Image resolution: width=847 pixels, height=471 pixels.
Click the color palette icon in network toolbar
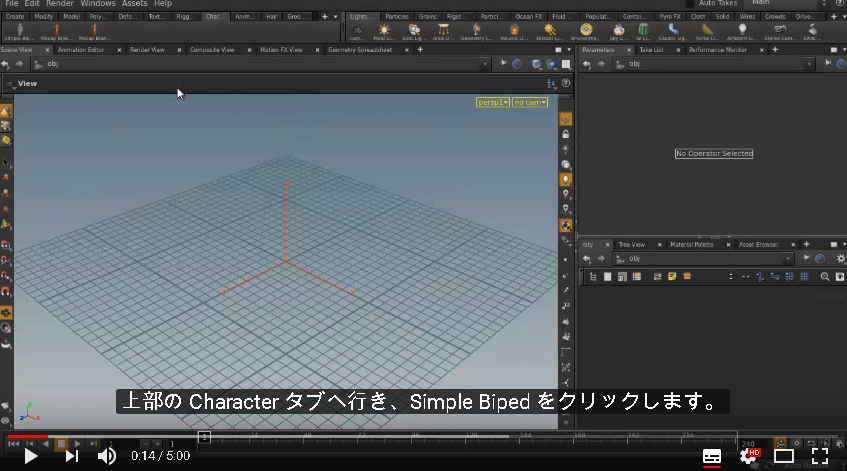click(x=637, y=277)
